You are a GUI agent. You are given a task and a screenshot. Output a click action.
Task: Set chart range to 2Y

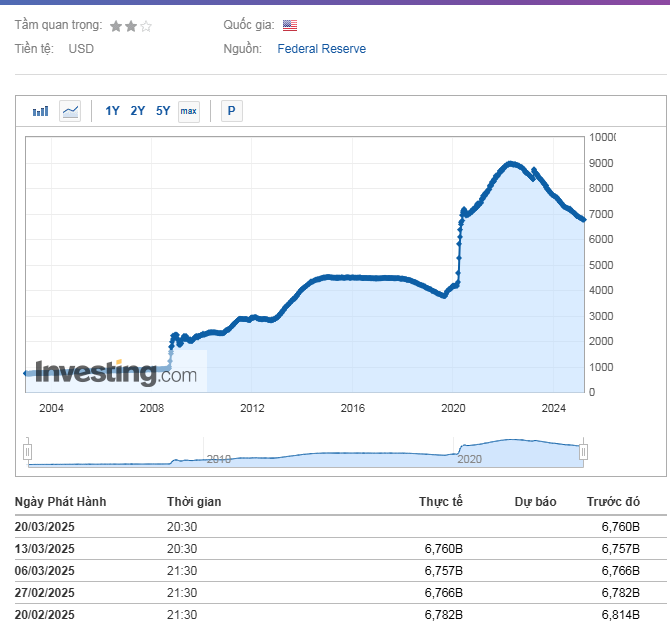click(x=137, y=111)
